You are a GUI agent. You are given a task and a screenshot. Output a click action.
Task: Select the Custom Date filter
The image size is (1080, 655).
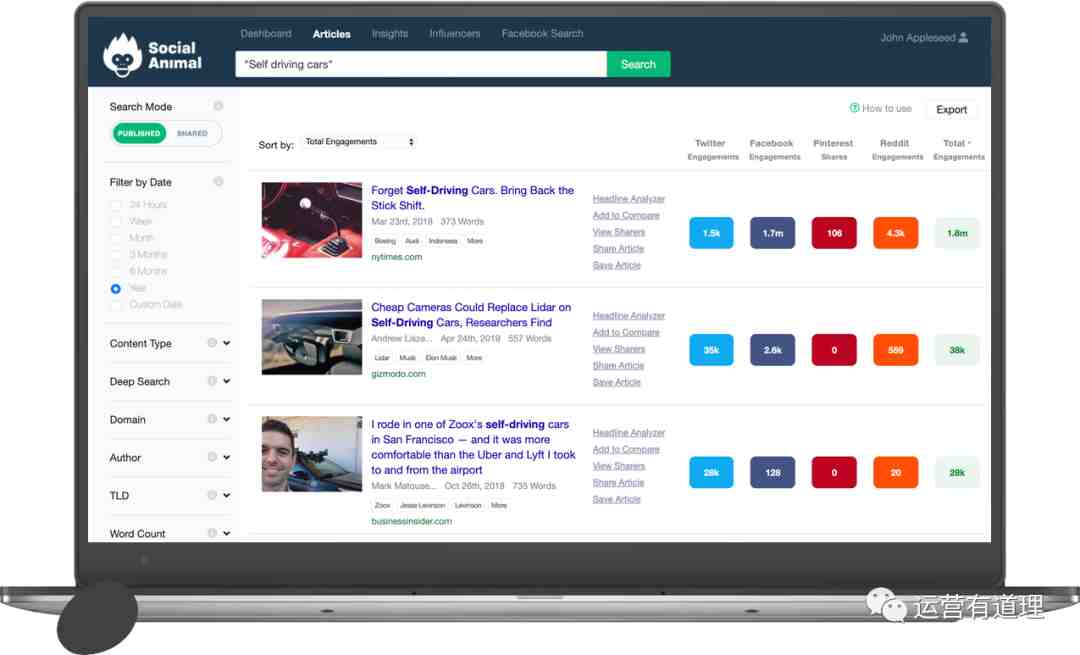click(x=116, y=304)
